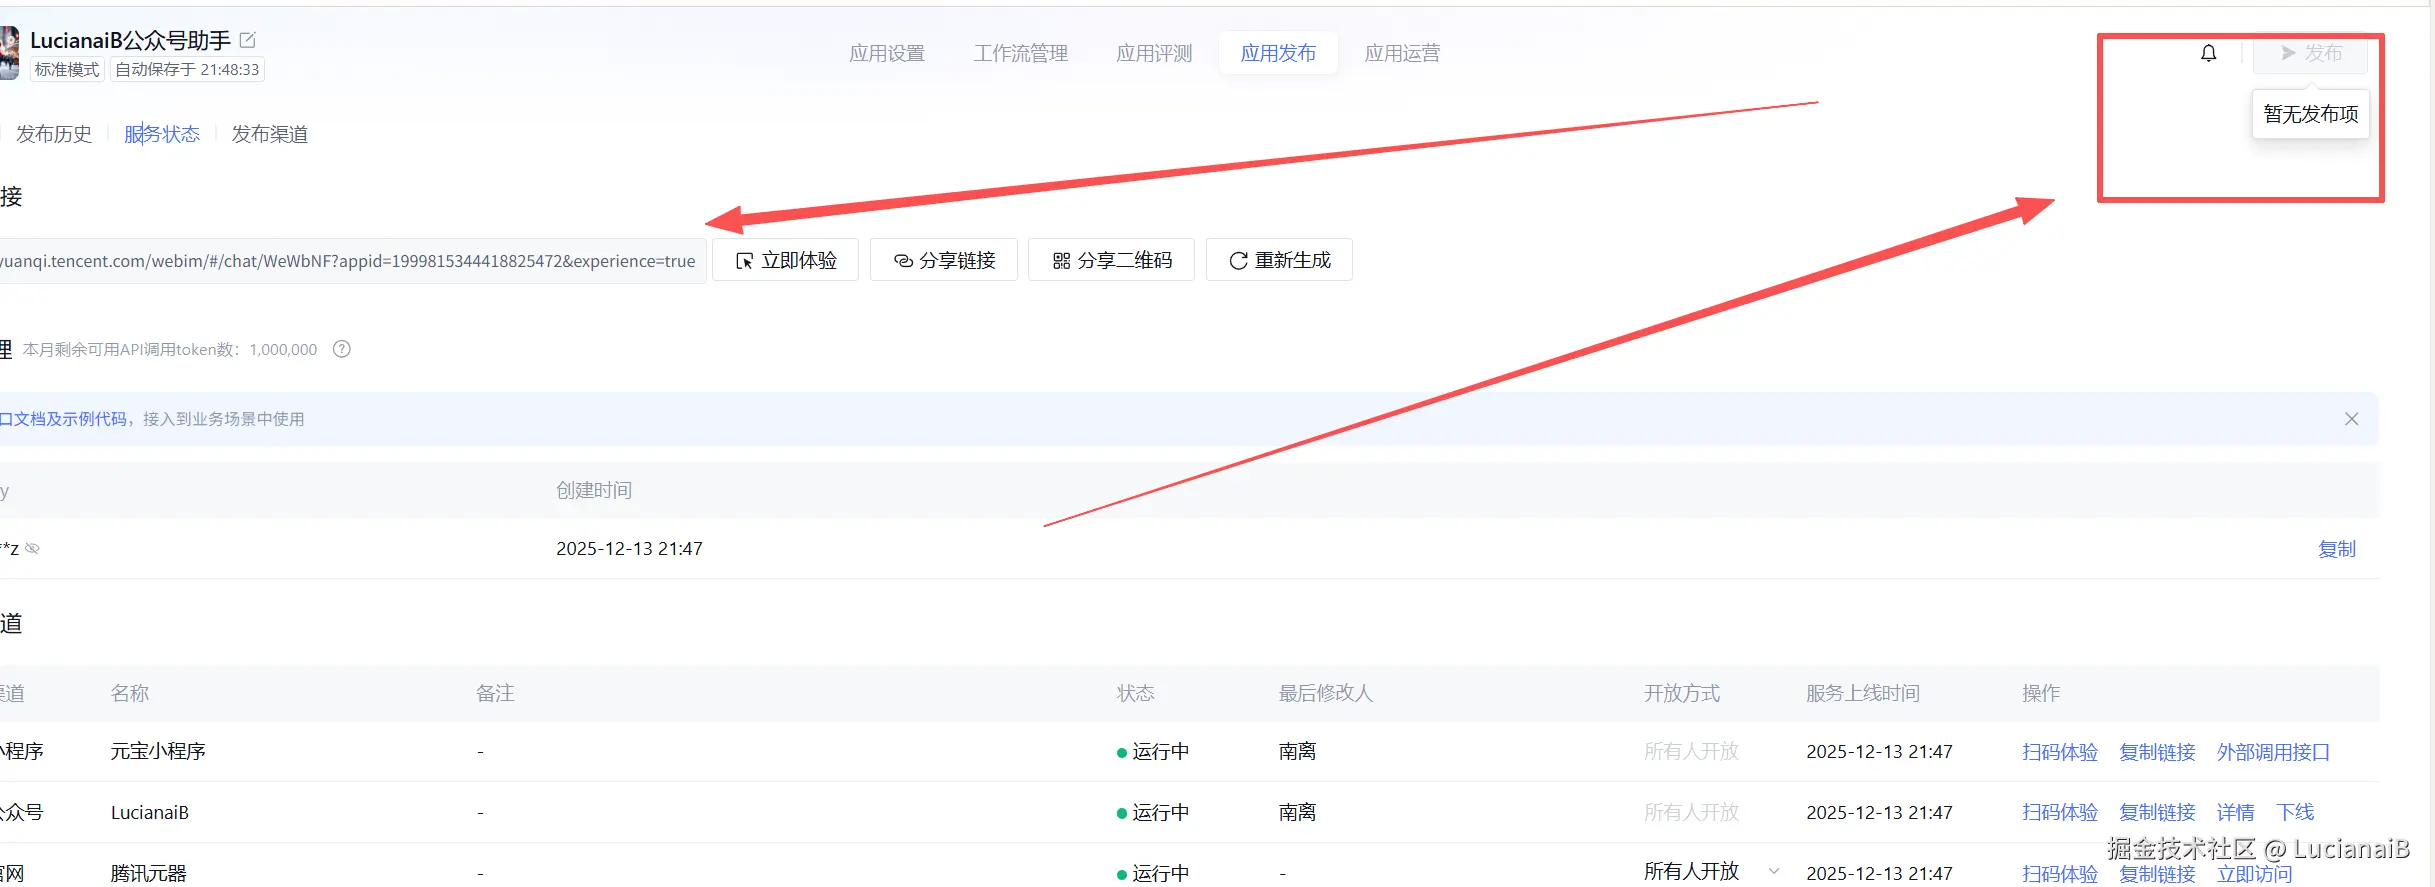
Task: Click 扫码体验 in 腾讯元器 row
Action: coord(2060,873)
